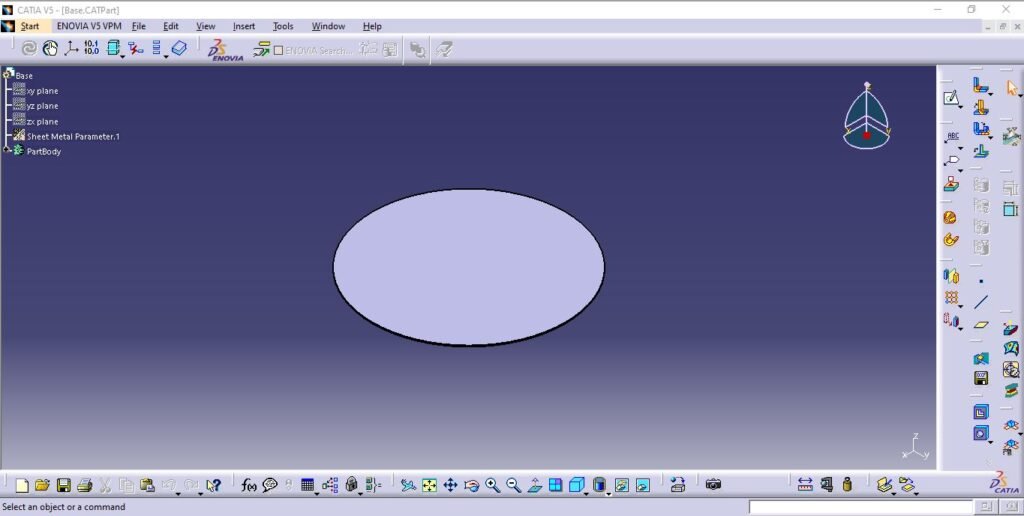
Task: Open the Quick View isometric cube dropdown
Action: click(586, 493)
